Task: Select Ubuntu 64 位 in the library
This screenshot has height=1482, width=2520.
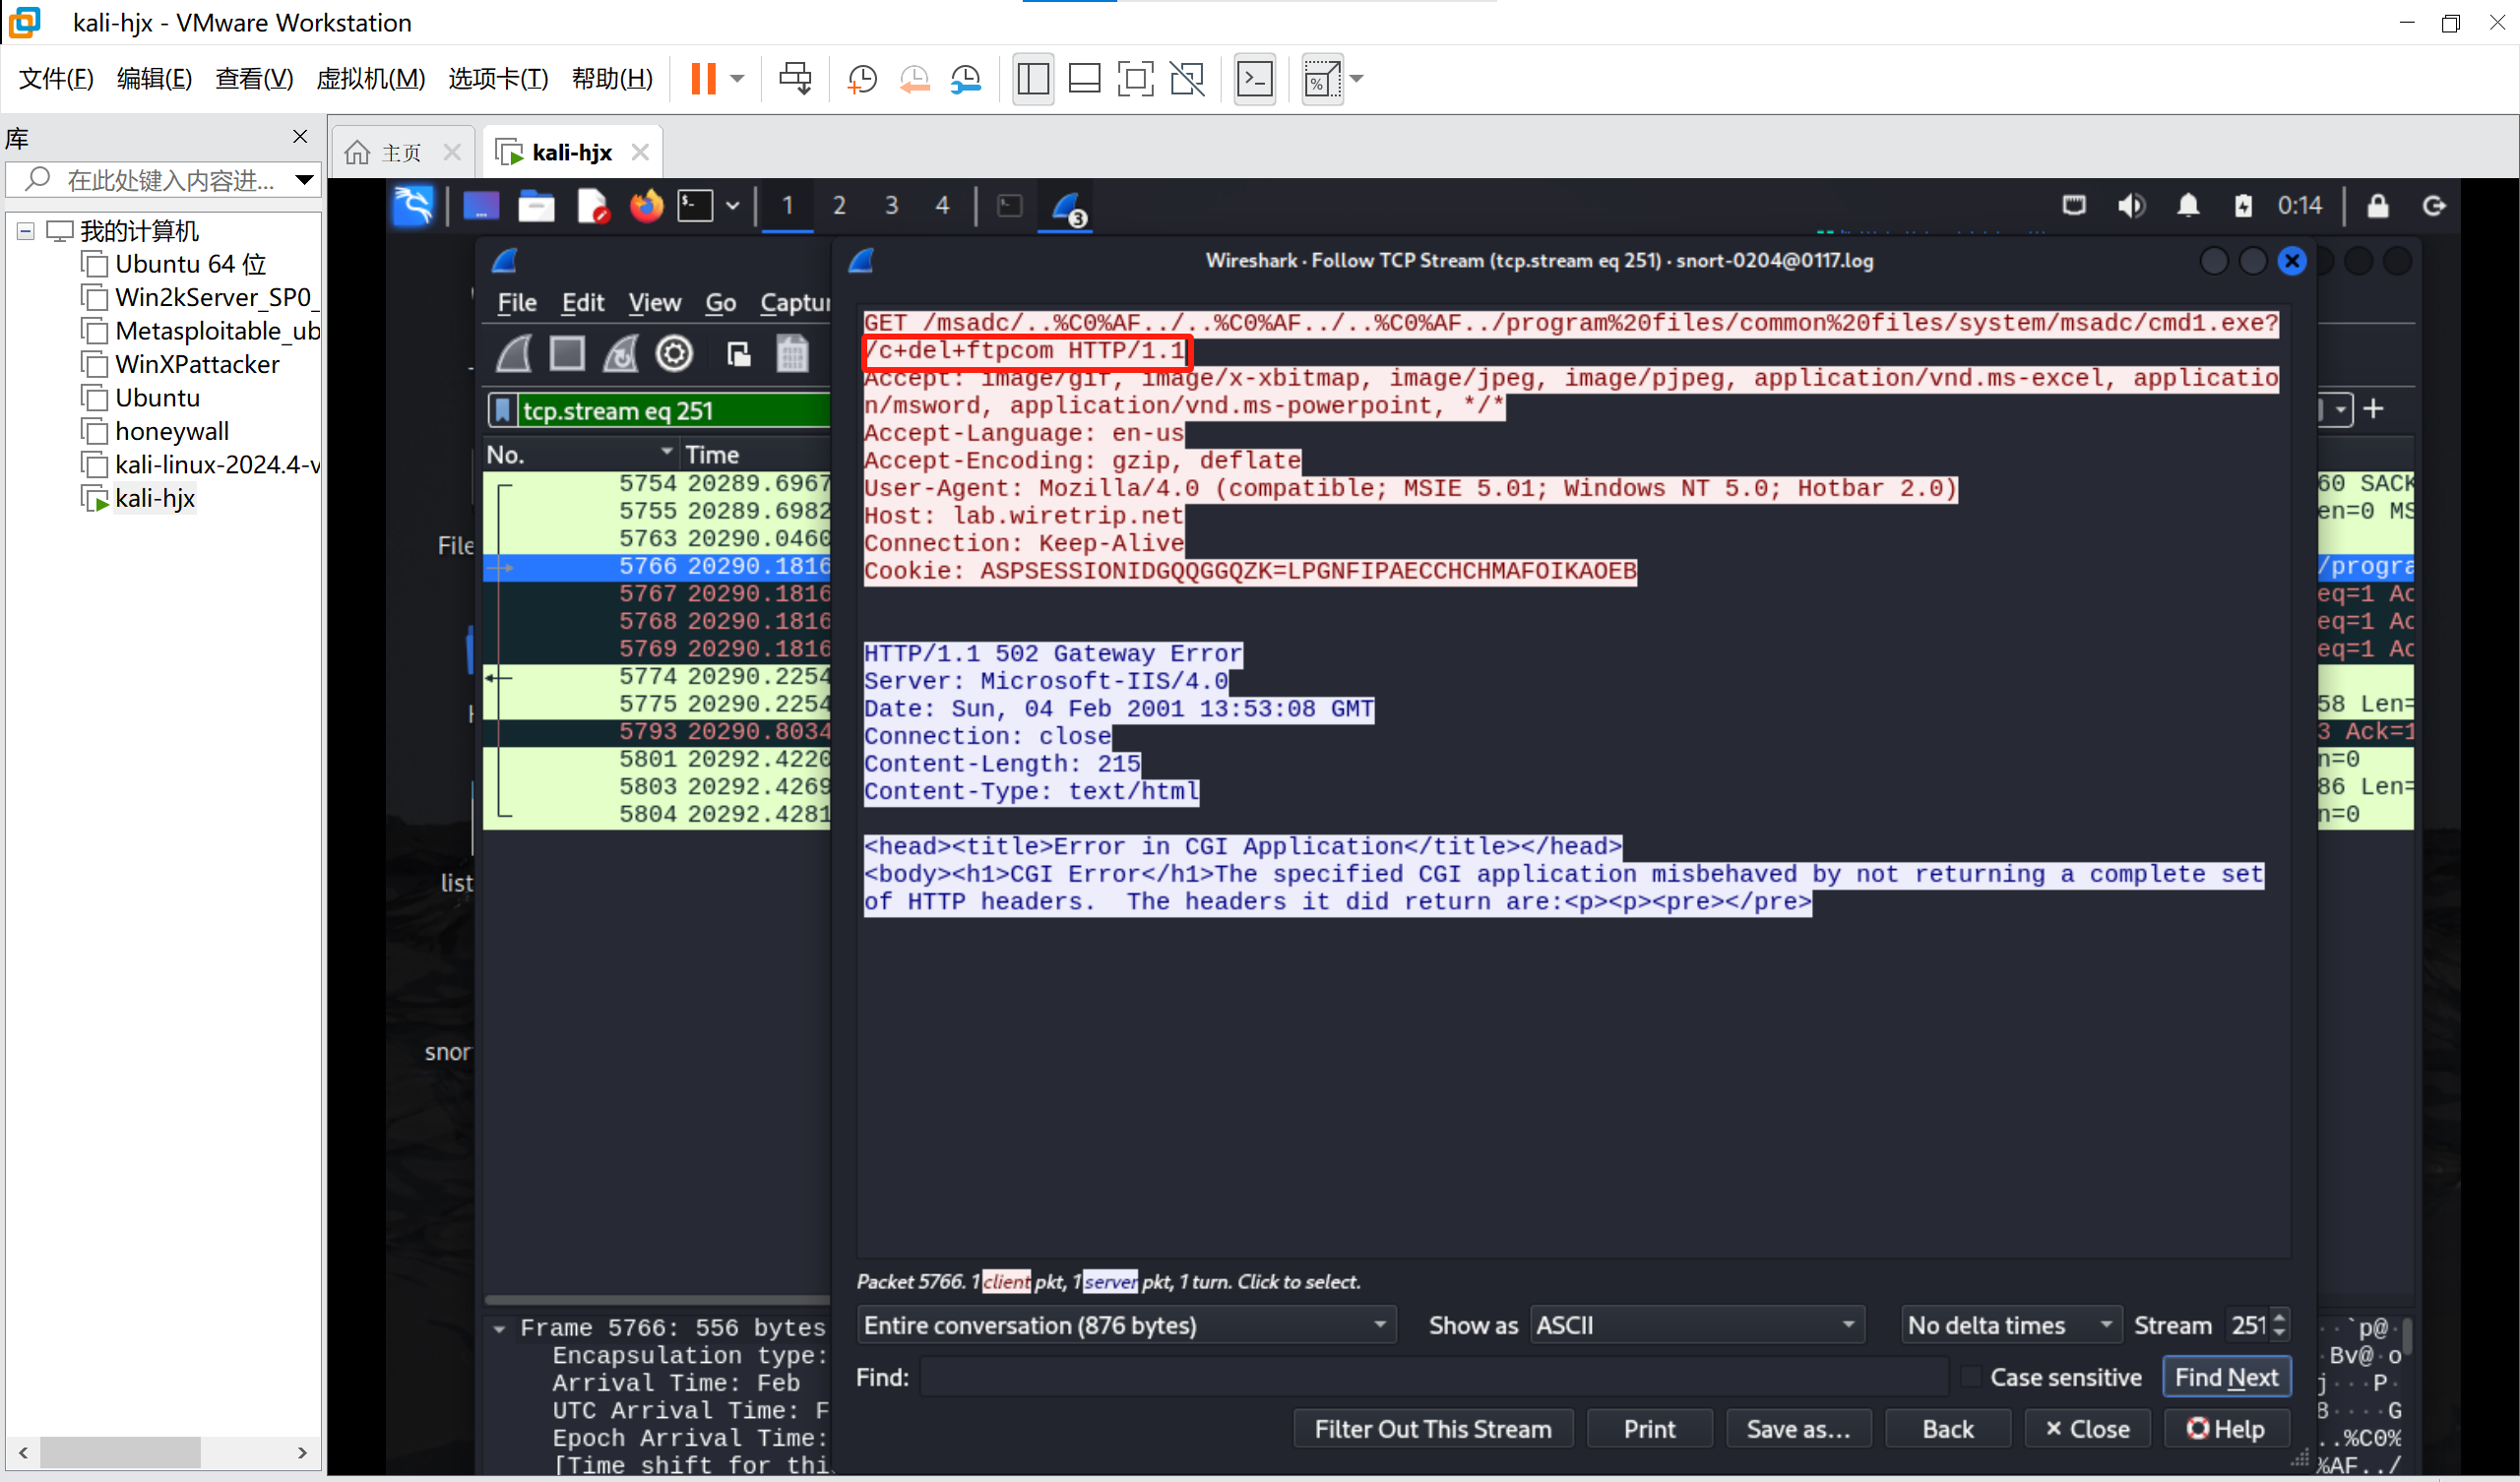Action: tap(190, 264)
